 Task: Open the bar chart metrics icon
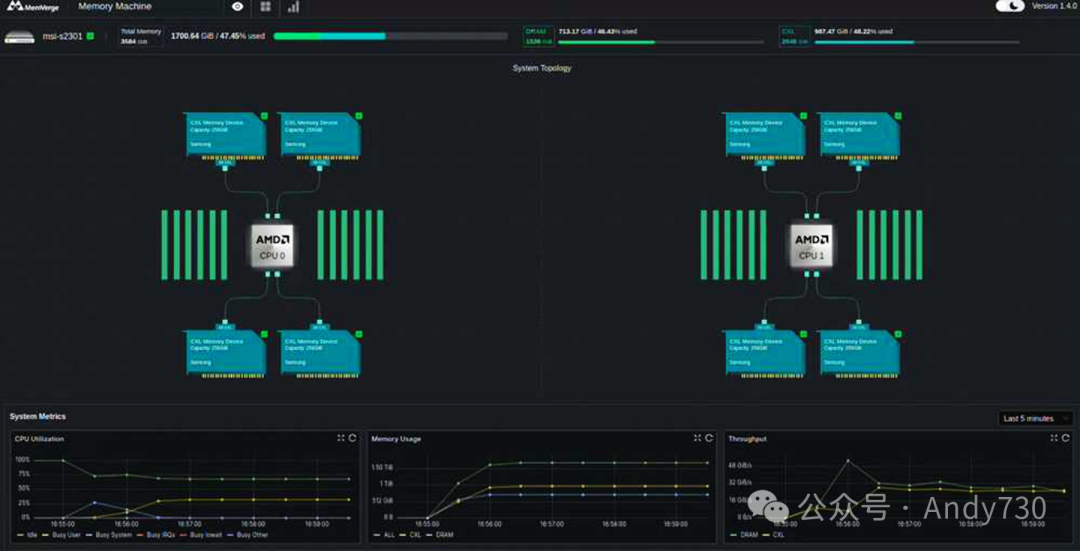(293, 7)
